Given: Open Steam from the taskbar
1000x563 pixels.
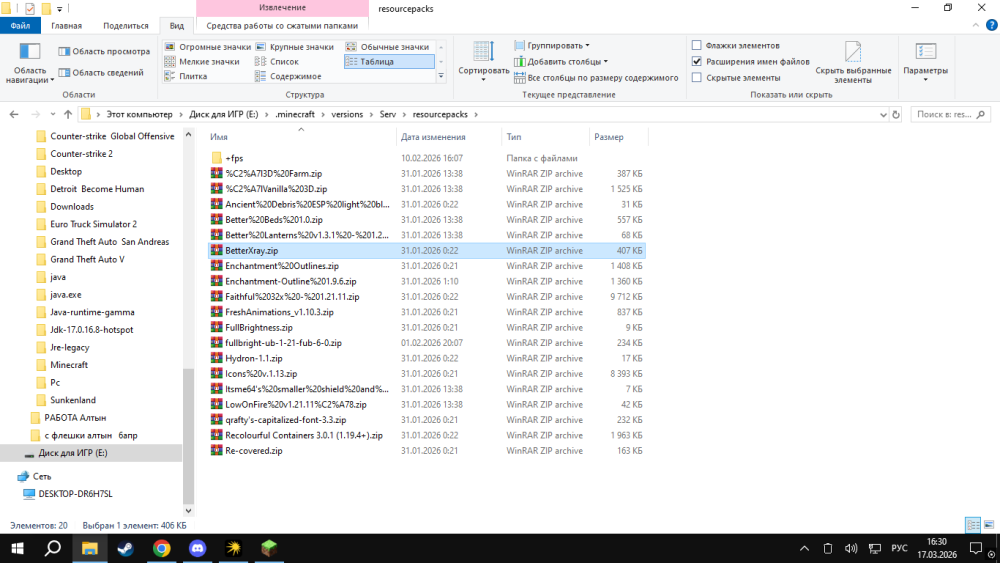Looking at the screenshot, I should click(126, 548).
